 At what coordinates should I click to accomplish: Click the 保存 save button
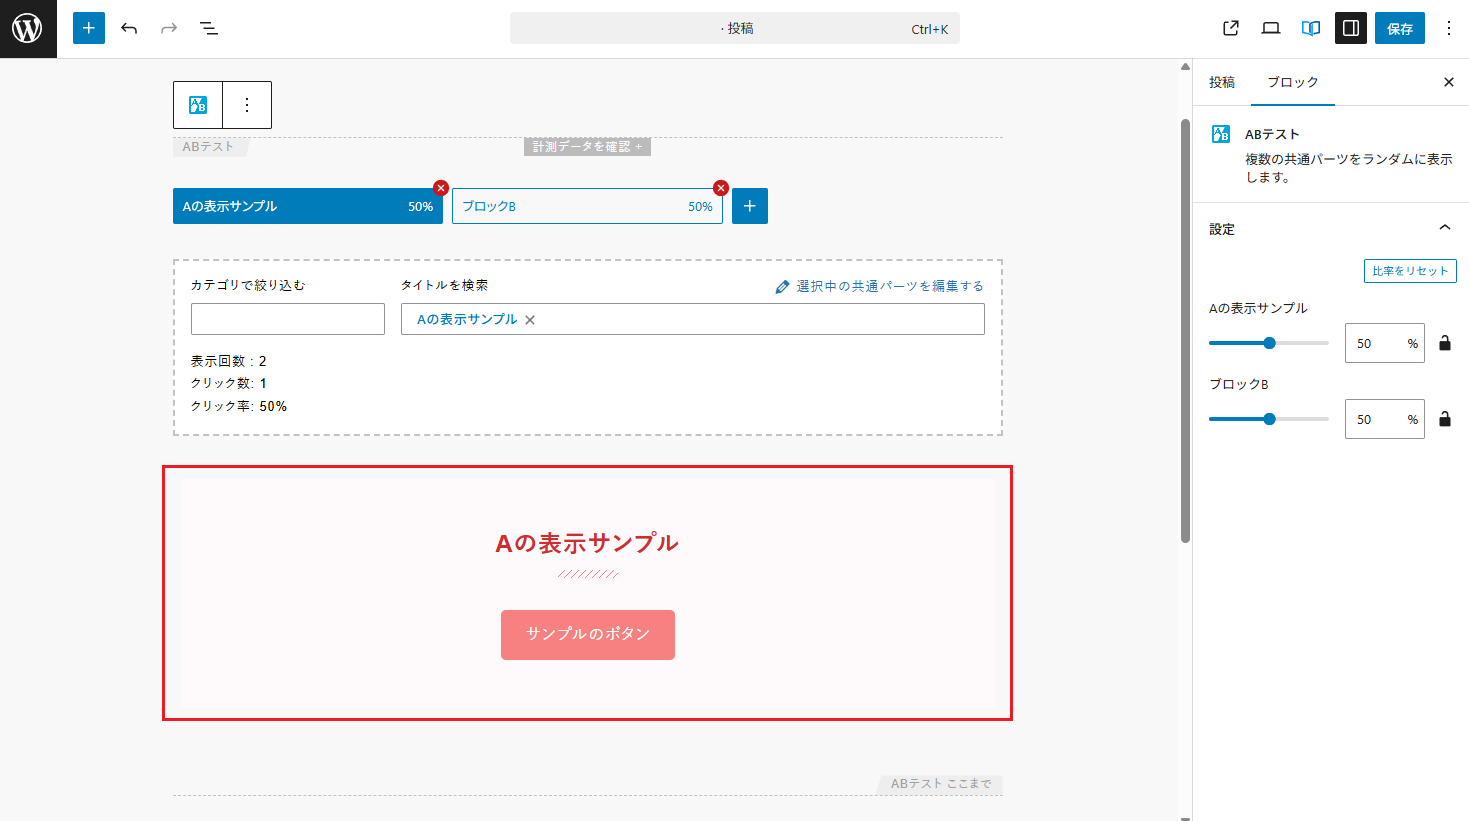point(1399,28)
